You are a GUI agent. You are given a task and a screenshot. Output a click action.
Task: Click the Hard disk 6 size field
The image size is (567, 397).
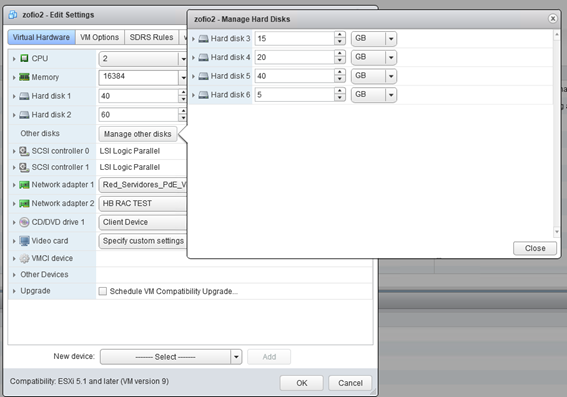coord(295,95)
